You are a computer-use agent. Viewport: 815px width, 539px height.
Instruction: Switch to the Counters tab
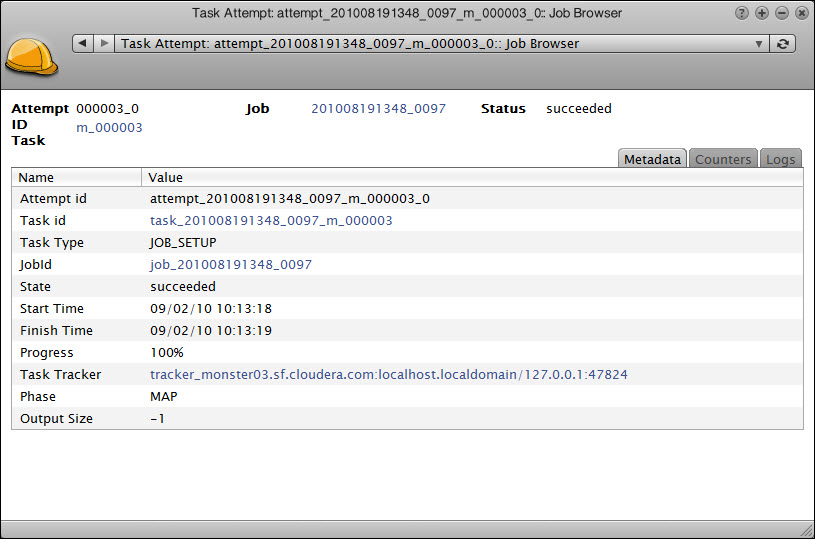coord(722,159)
